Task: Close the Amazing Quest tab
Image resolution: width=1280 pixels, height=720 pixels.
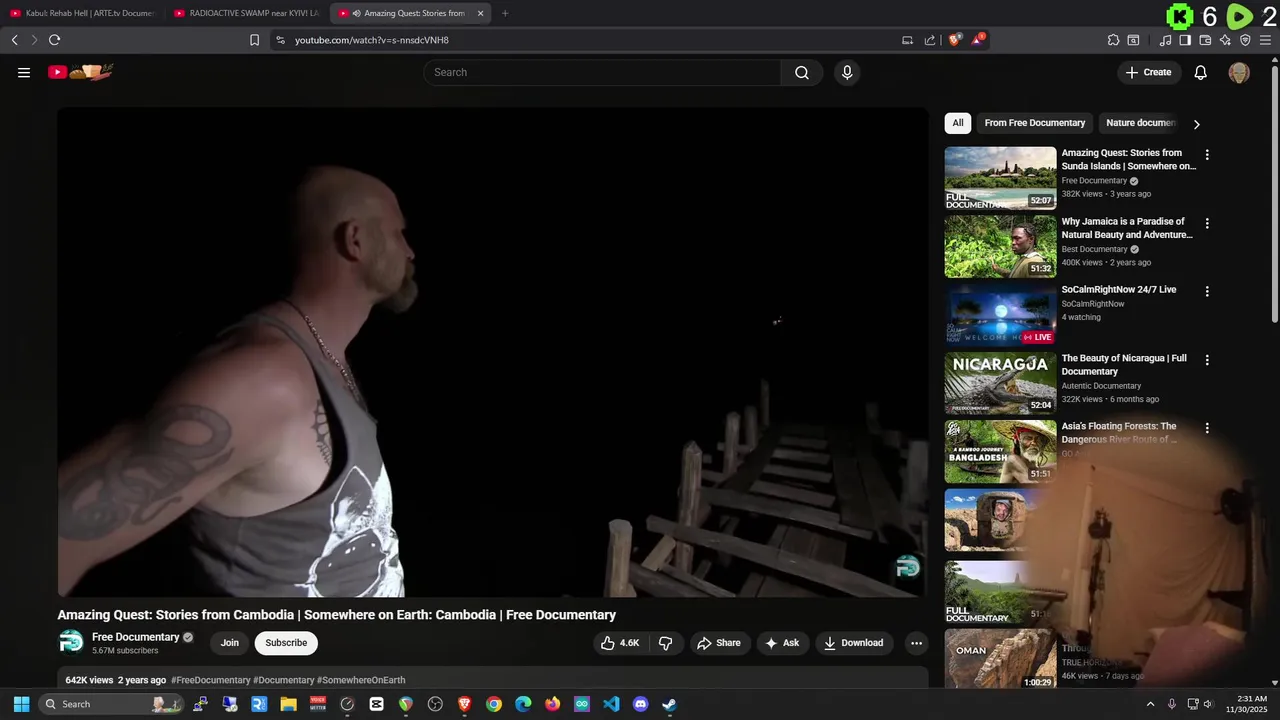Action: (480, 13)
